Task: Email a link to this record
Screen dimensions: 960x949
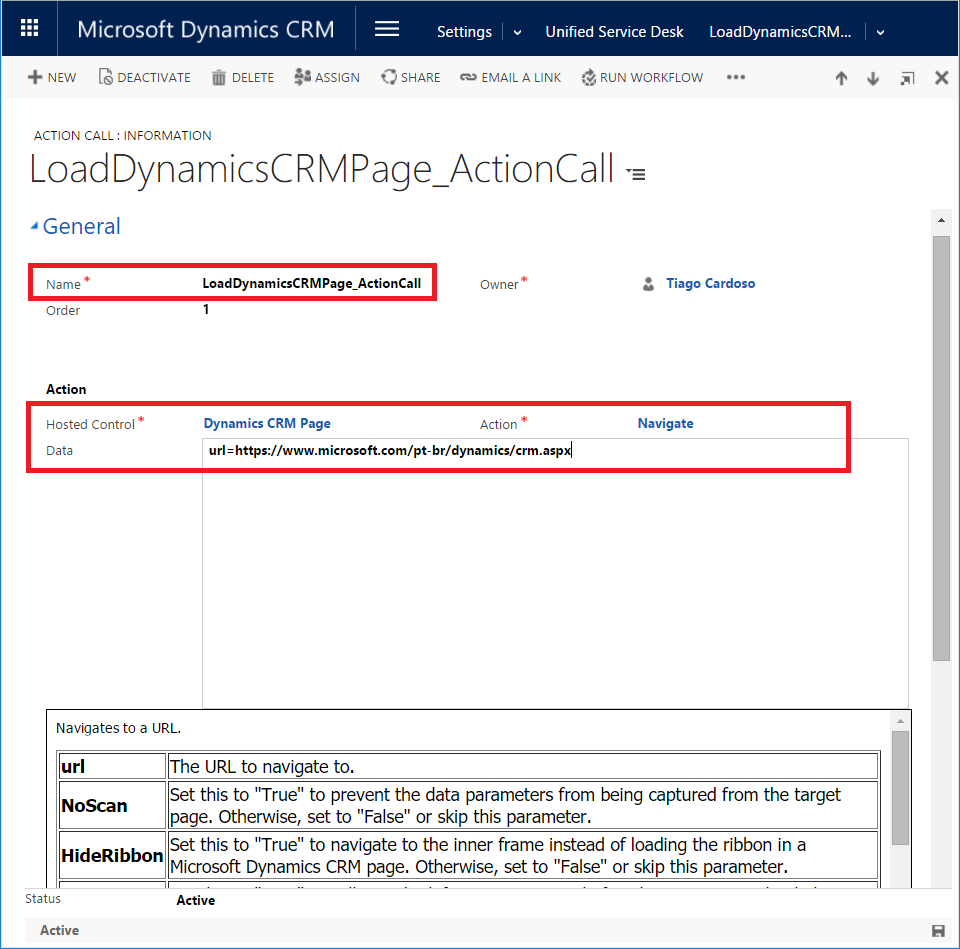Action: (x=510, y=77)
